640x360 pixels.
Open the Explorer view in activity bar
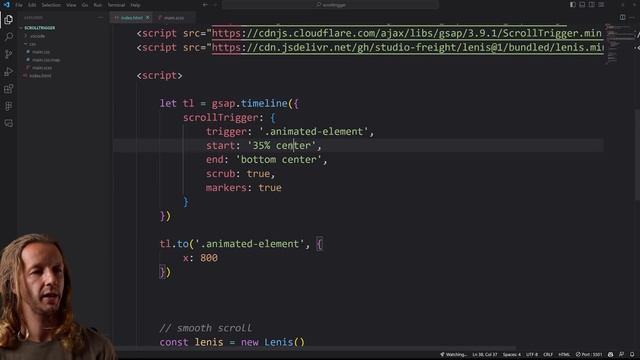pyautogui.click(x=9, y=20)
